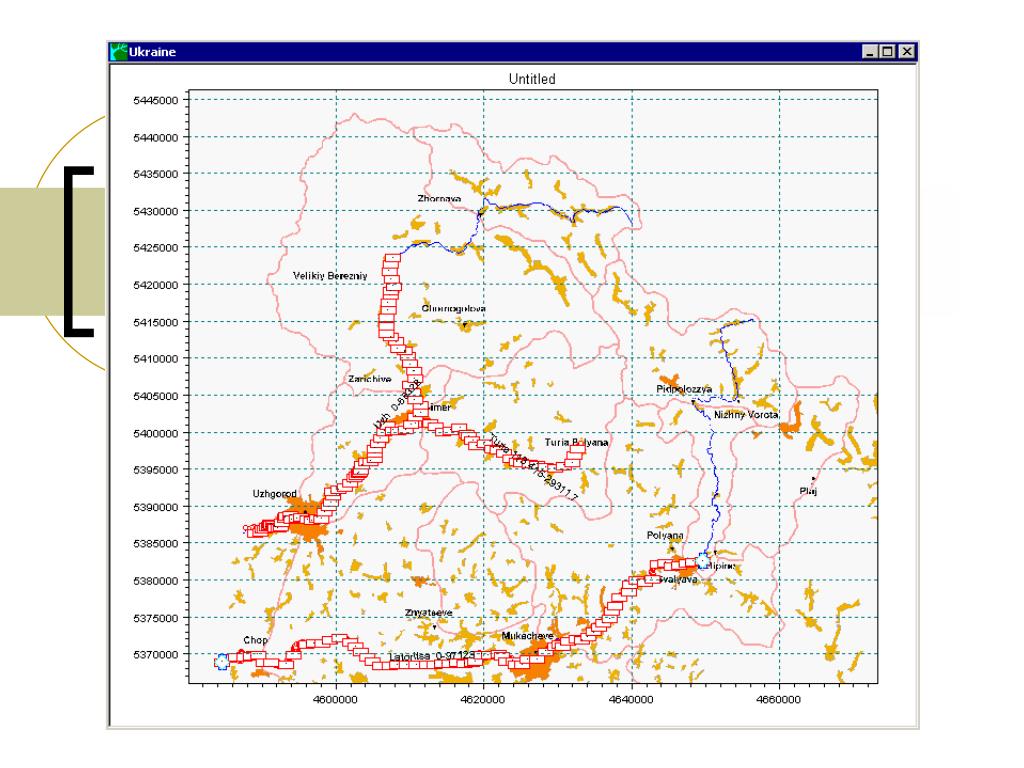Image resolution: width=1024 pixels, height=768 pixels.
Task: Click y-axis value 5405000
Action: pyautogui.click(x=155, y=396)
